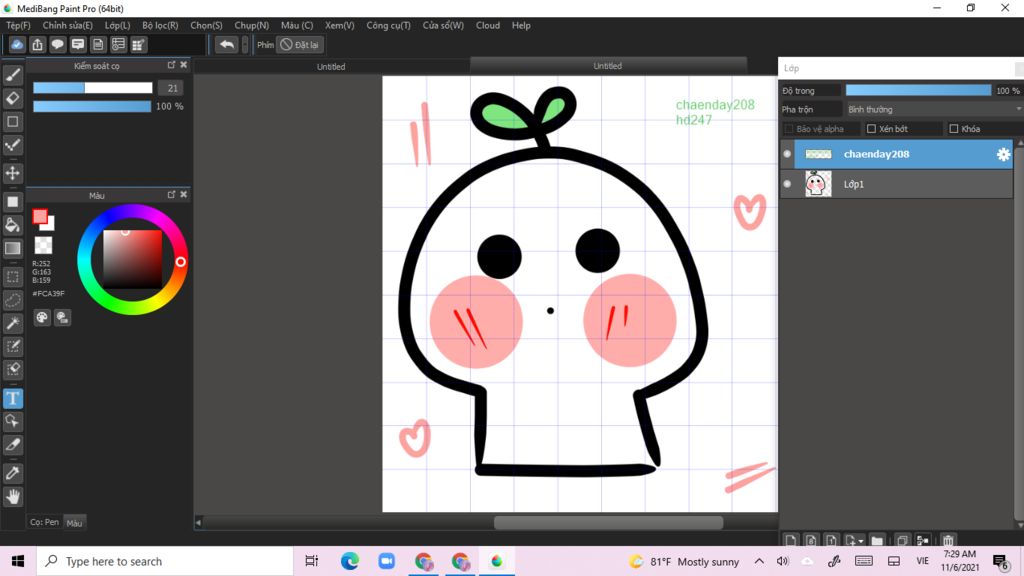Image resolution: width=1024 pixels, height=576 pixels.
Task: Select the Bucket fill tool
Action: [x=12, y=225]
